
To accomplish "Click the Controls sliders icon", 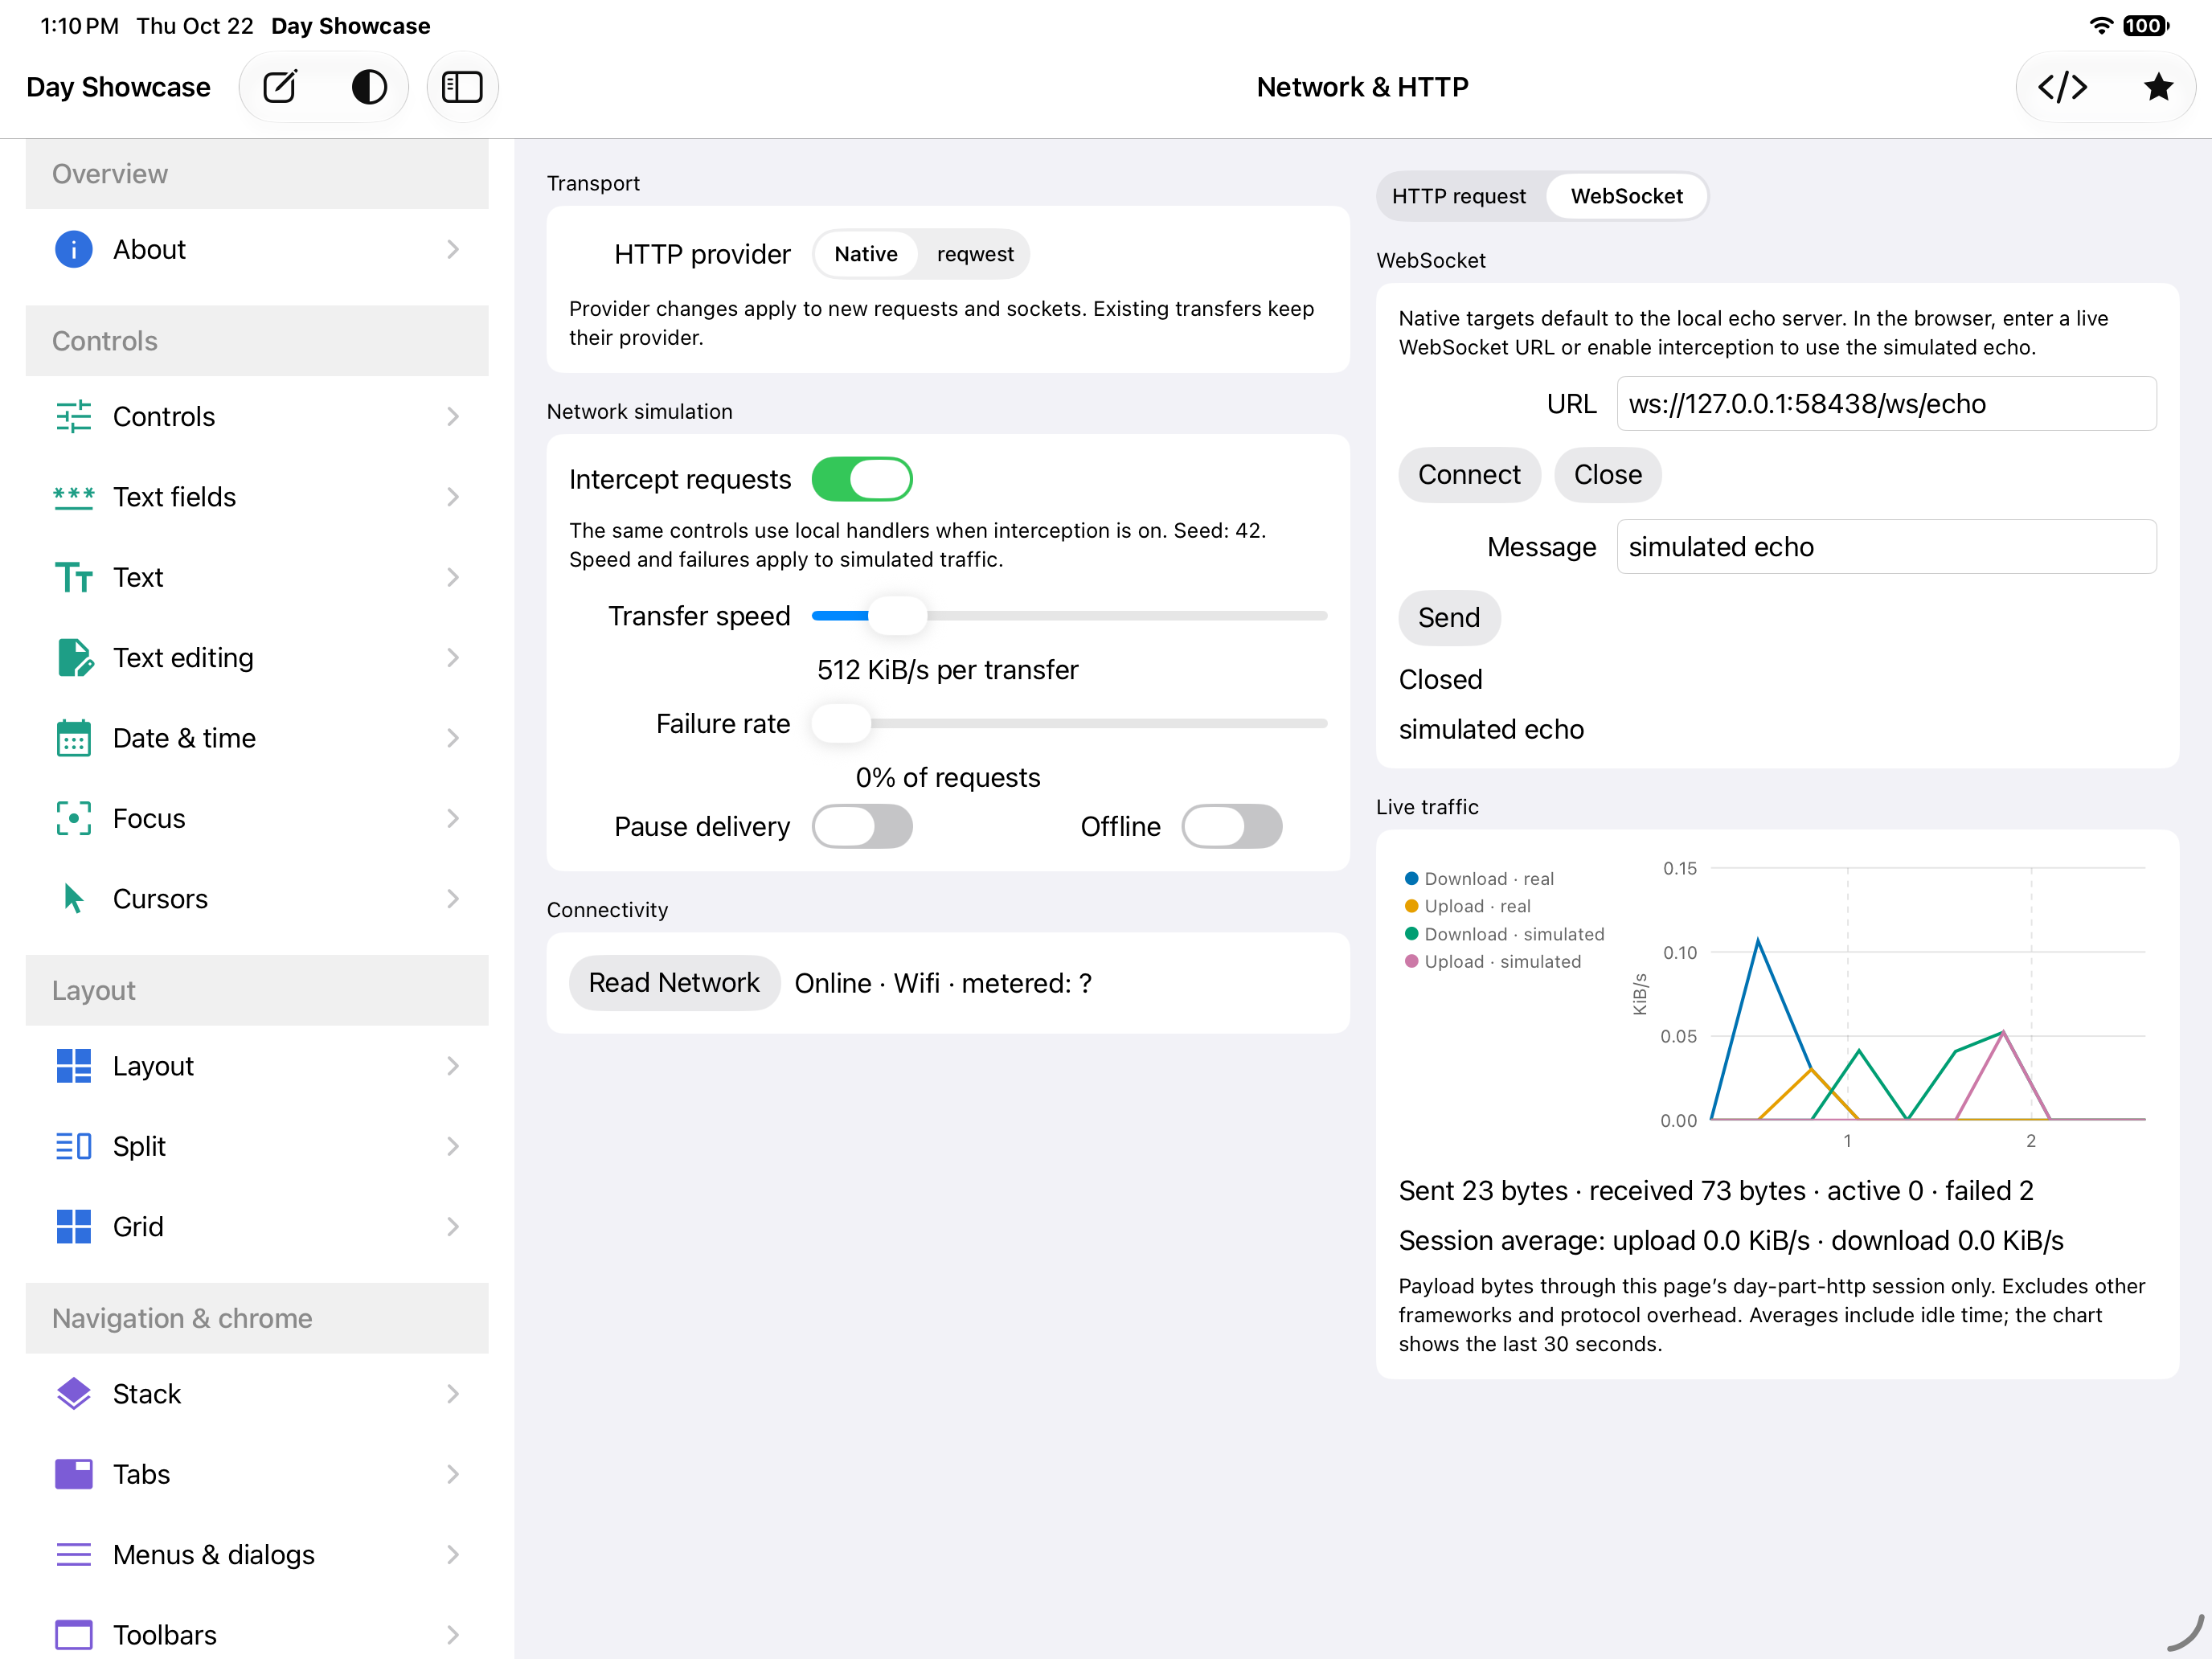I will [x=73, y=416].
